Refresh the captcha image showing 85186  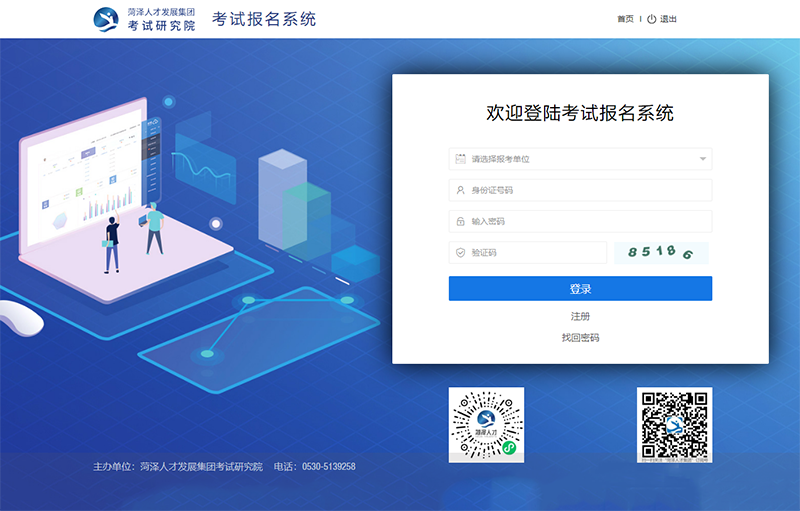[x=661, y=253]
